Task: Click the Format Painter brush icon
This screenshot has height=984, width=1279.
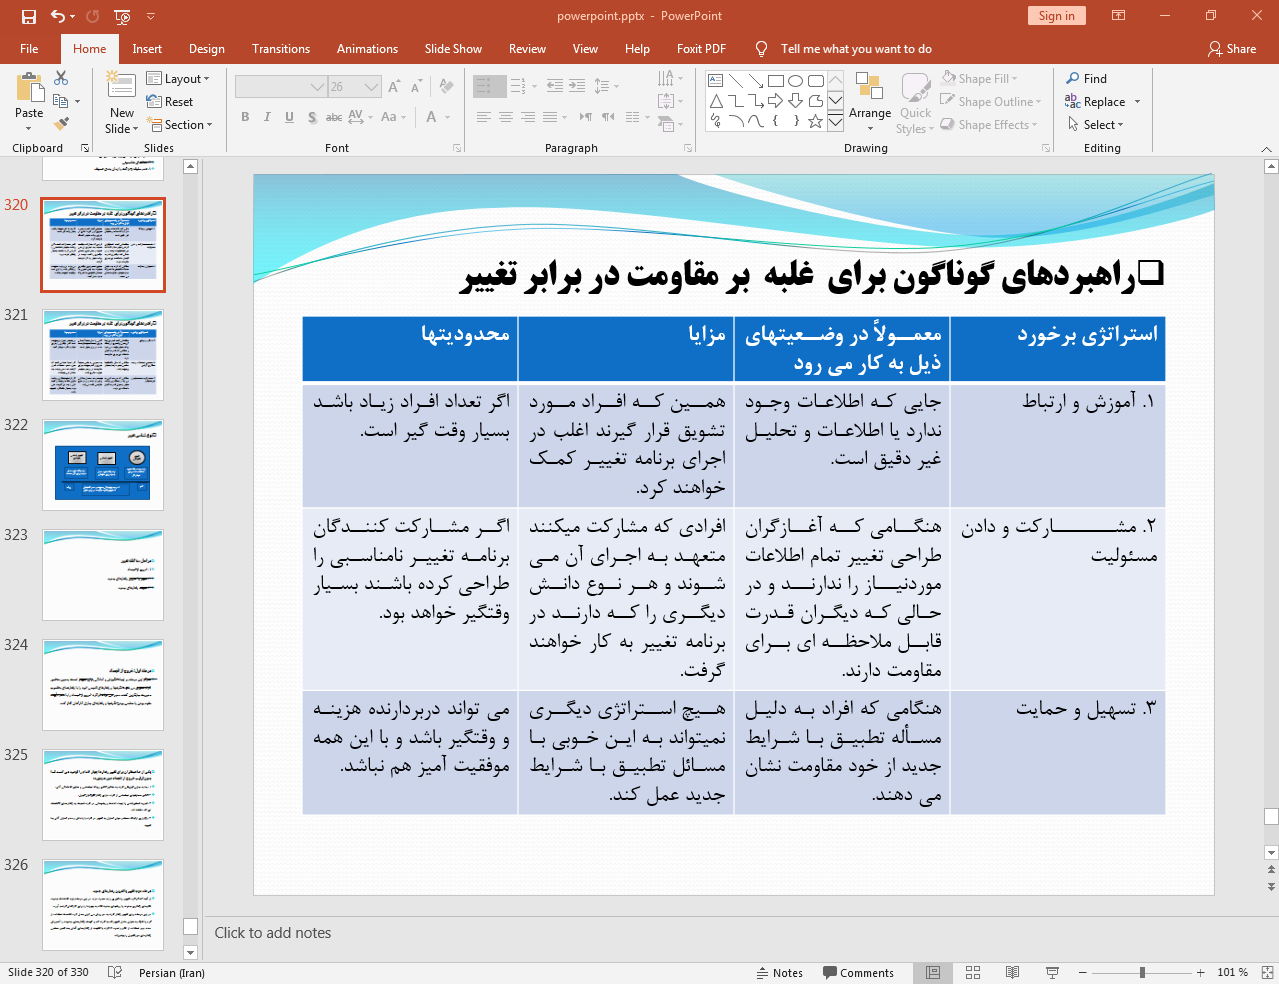Action: pos(62,124)
